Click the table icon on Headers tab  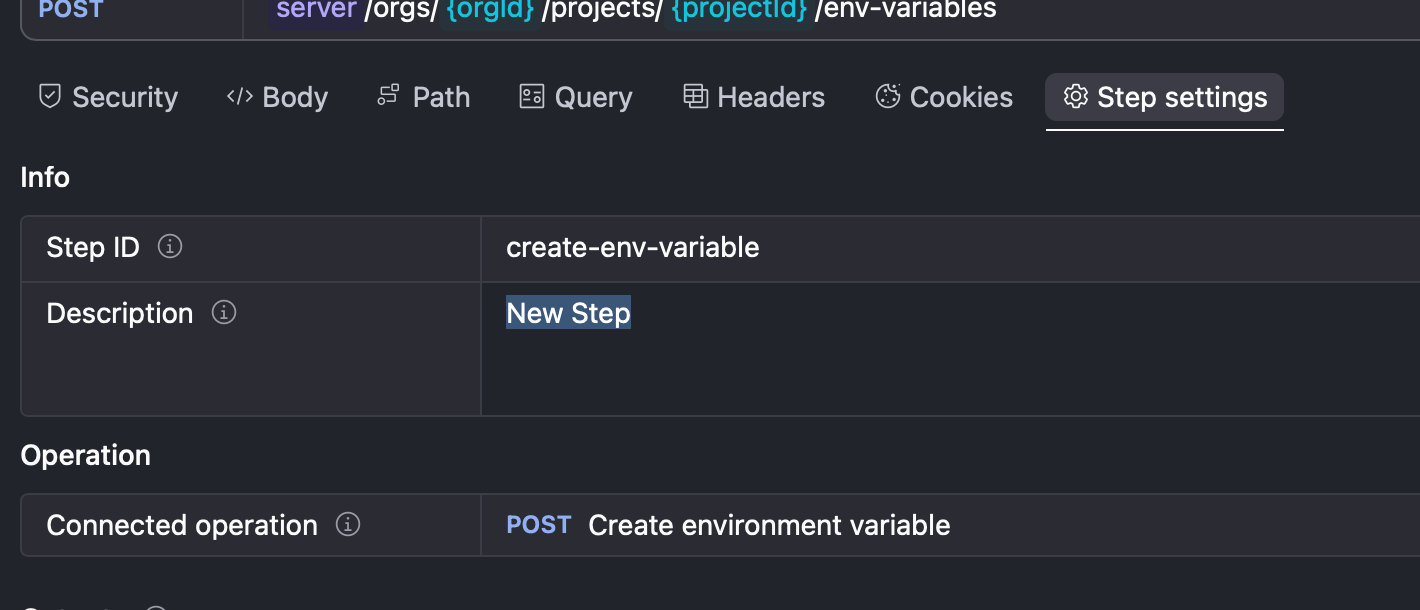point(695,96)
